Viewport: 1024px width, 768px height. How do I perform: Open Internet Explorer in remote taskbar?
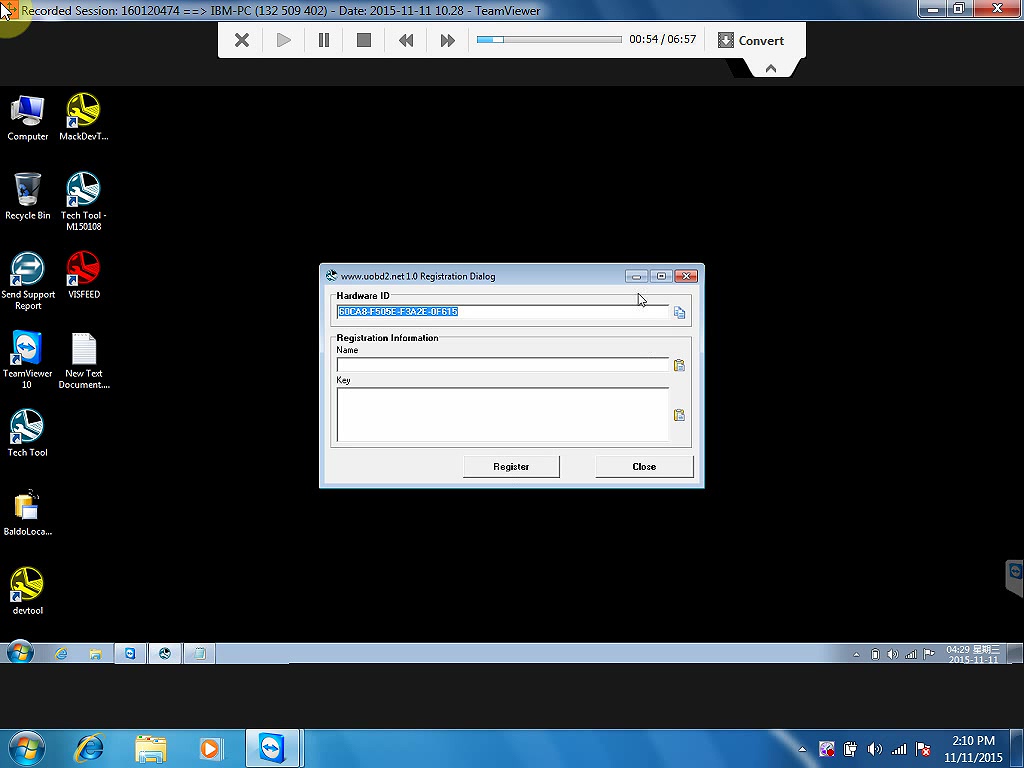coord(61,654)
